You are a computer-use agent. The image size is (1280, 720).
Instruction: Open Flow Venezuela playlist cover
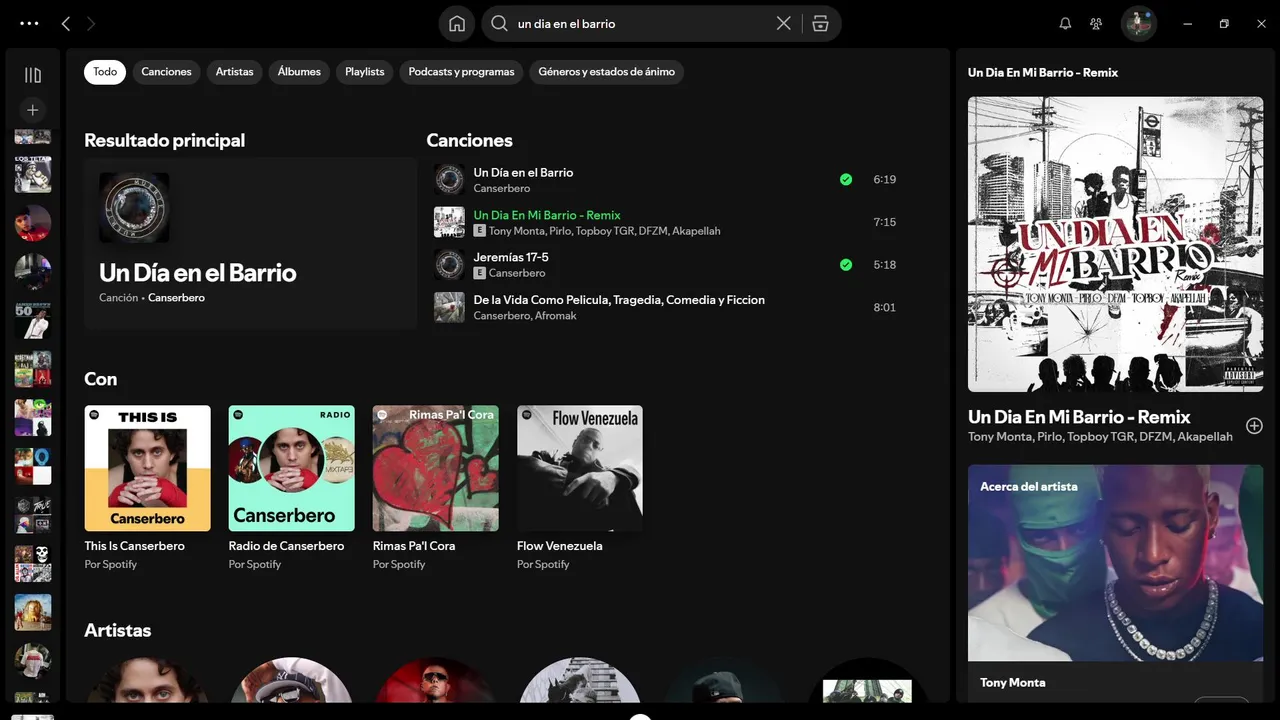click(x=580, y=468)
